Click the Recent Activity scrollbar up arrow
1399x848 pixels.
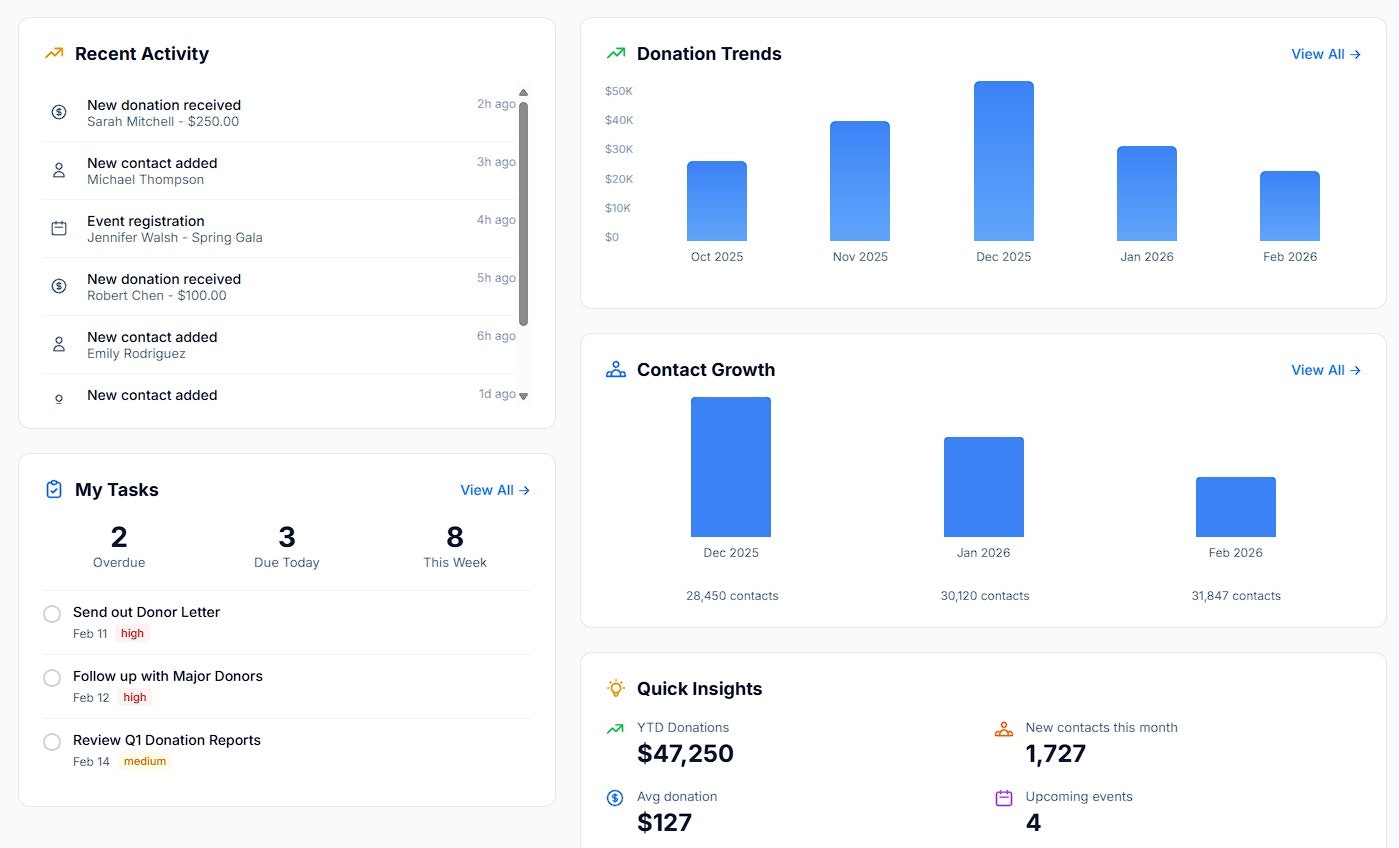click(523, 93)
